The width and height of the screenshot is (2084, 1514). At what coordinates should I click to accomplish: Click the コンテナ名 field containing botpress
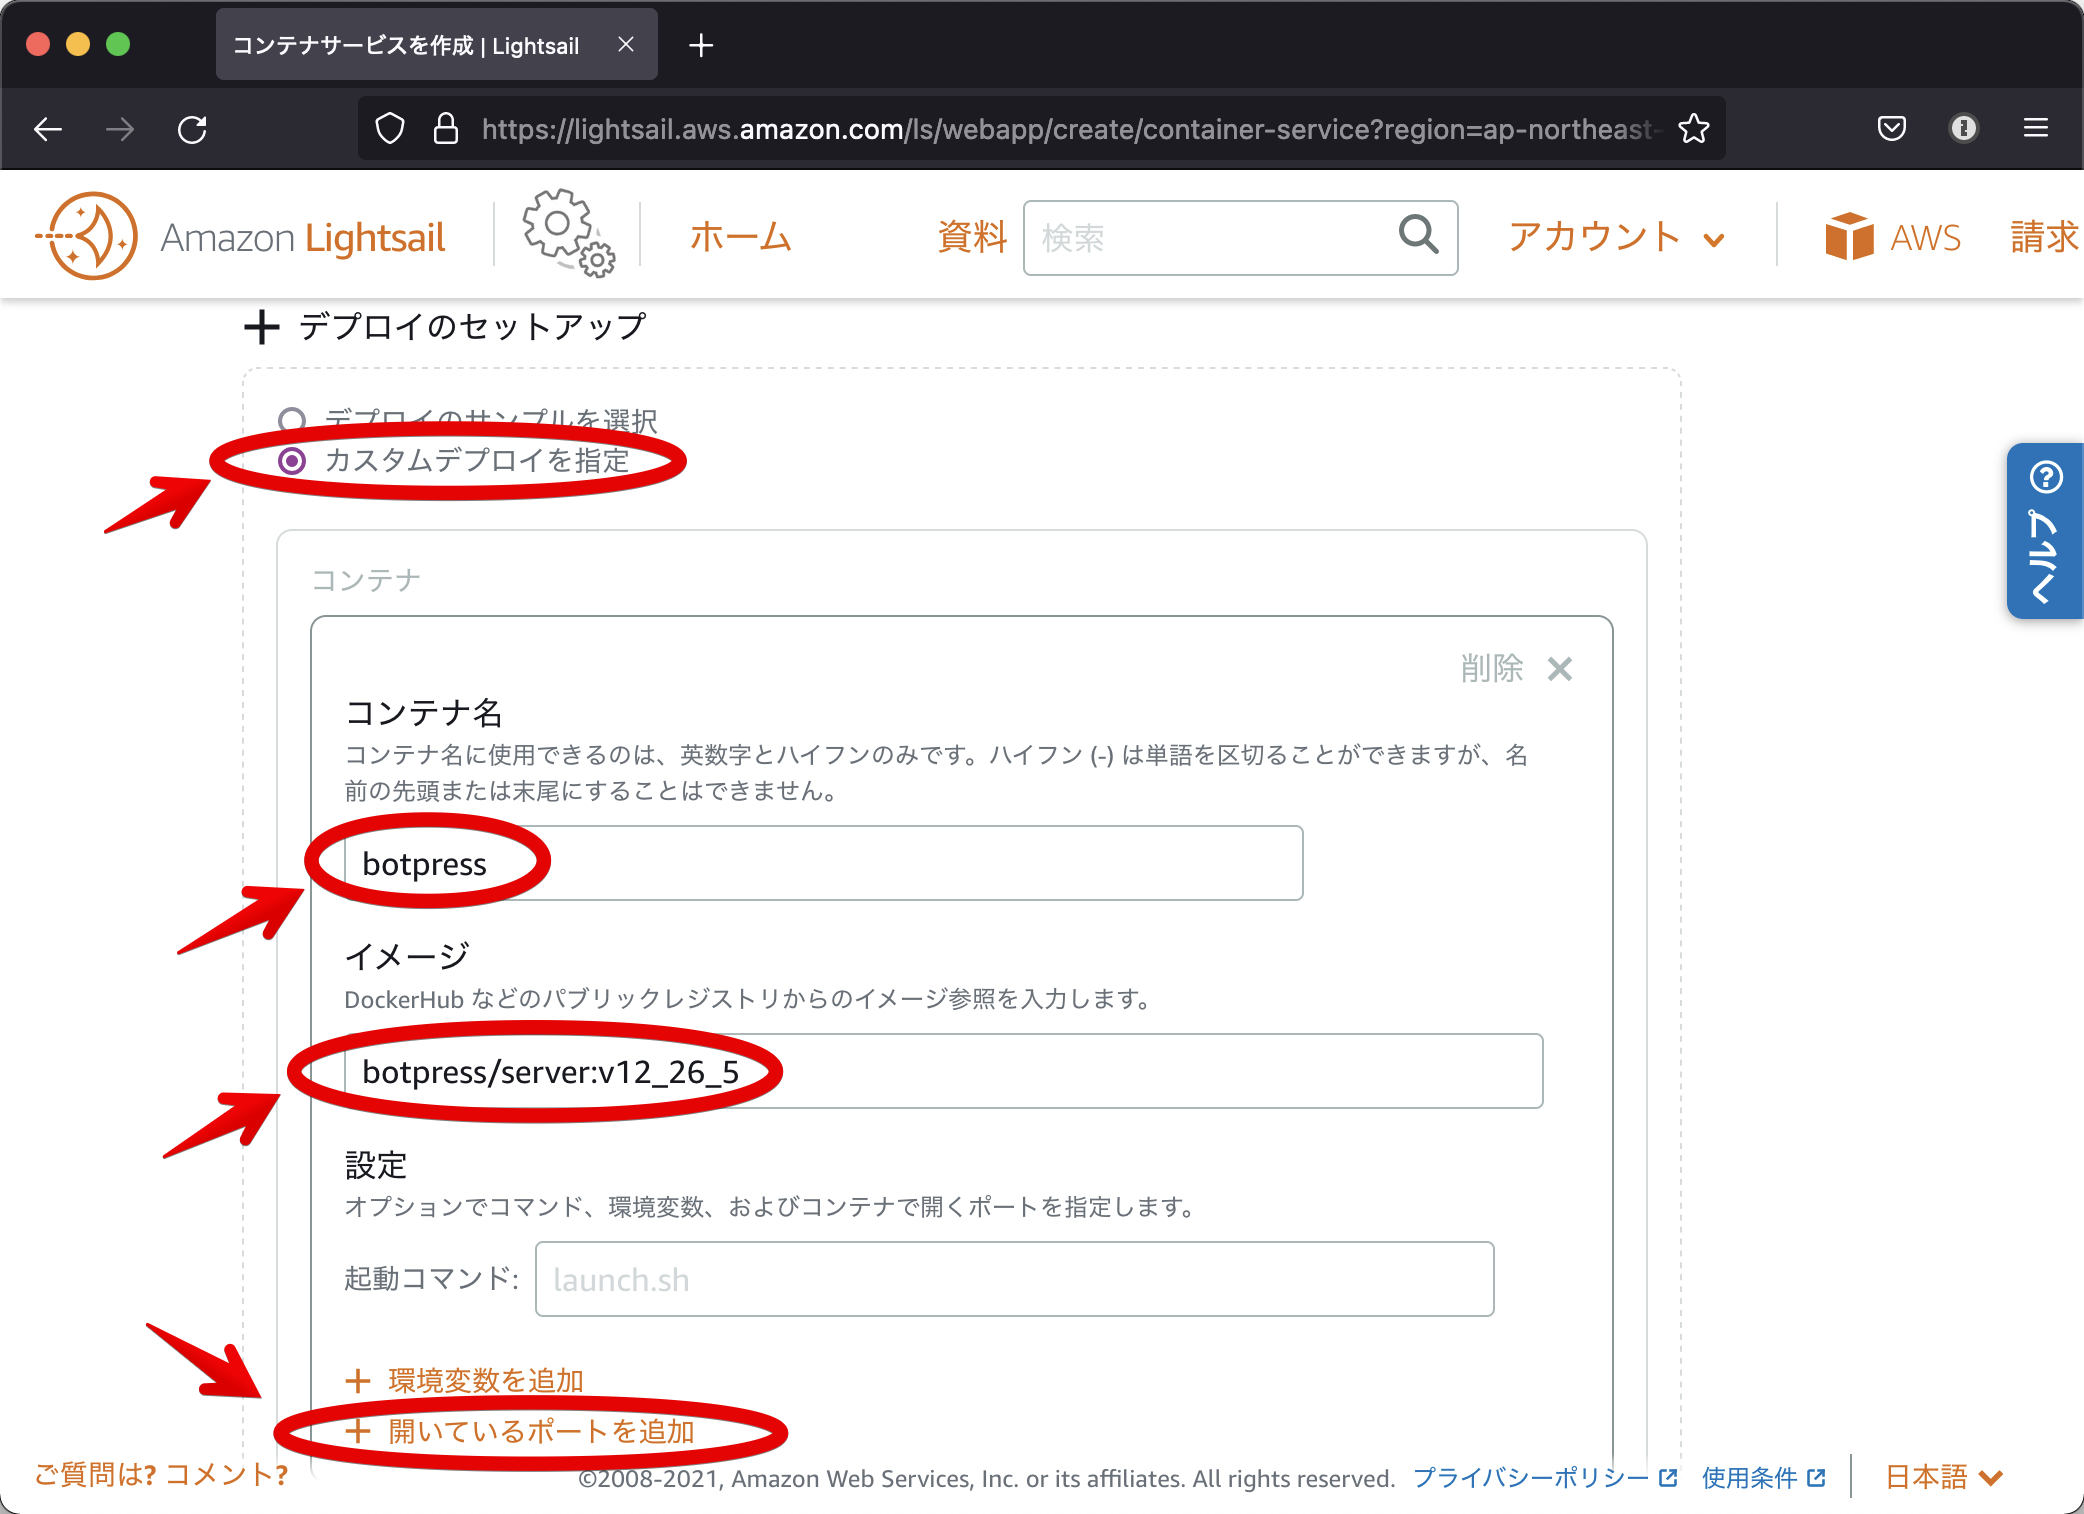click(x=823, y=863)
